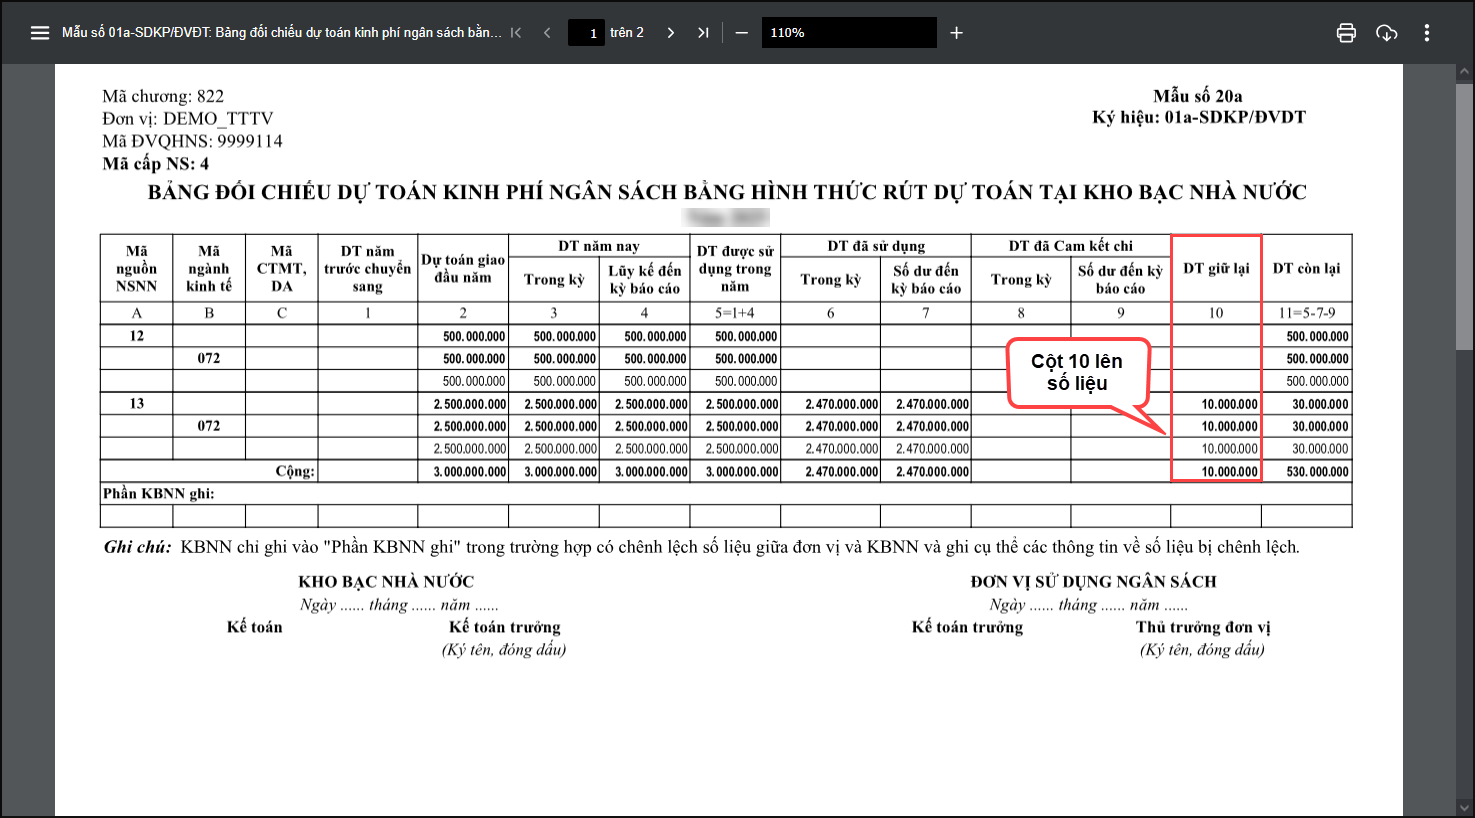Jump to the first page

(x=516, y=33)
